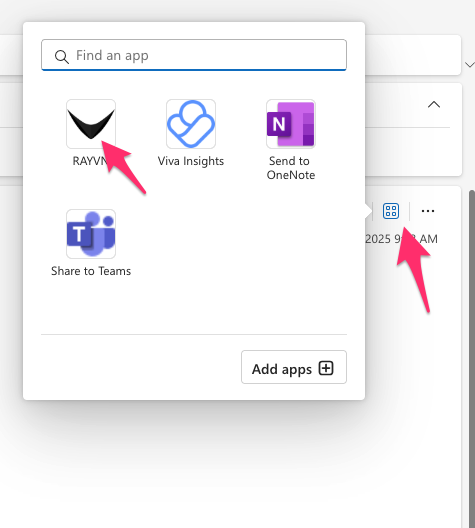Click the magnifier icon in search box
The width and height of the screenshot is (475, 528).
point(62,57)
